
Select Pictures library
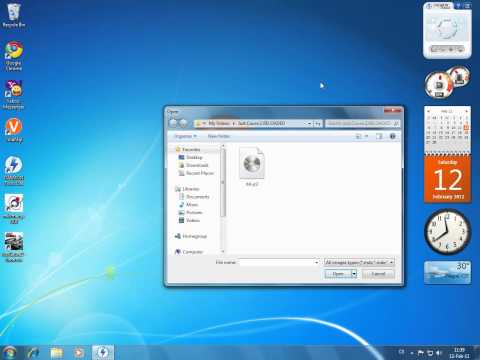[194, 213]
